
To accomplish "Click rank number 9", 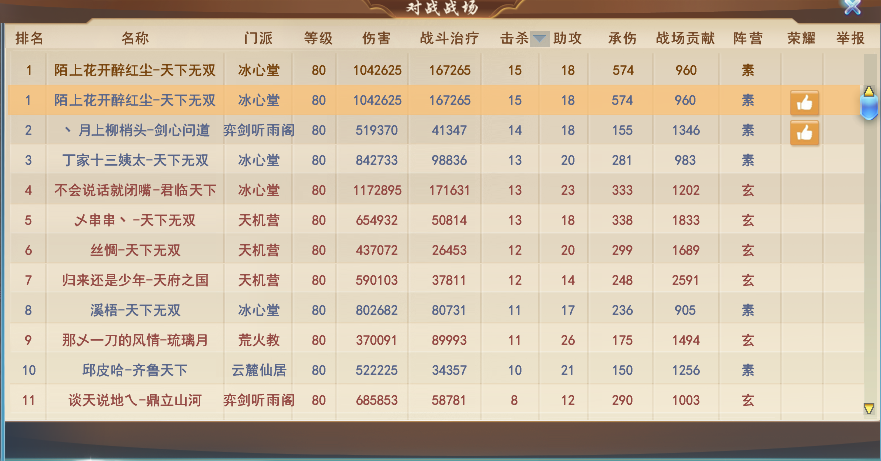I will [x=28, y=340].
